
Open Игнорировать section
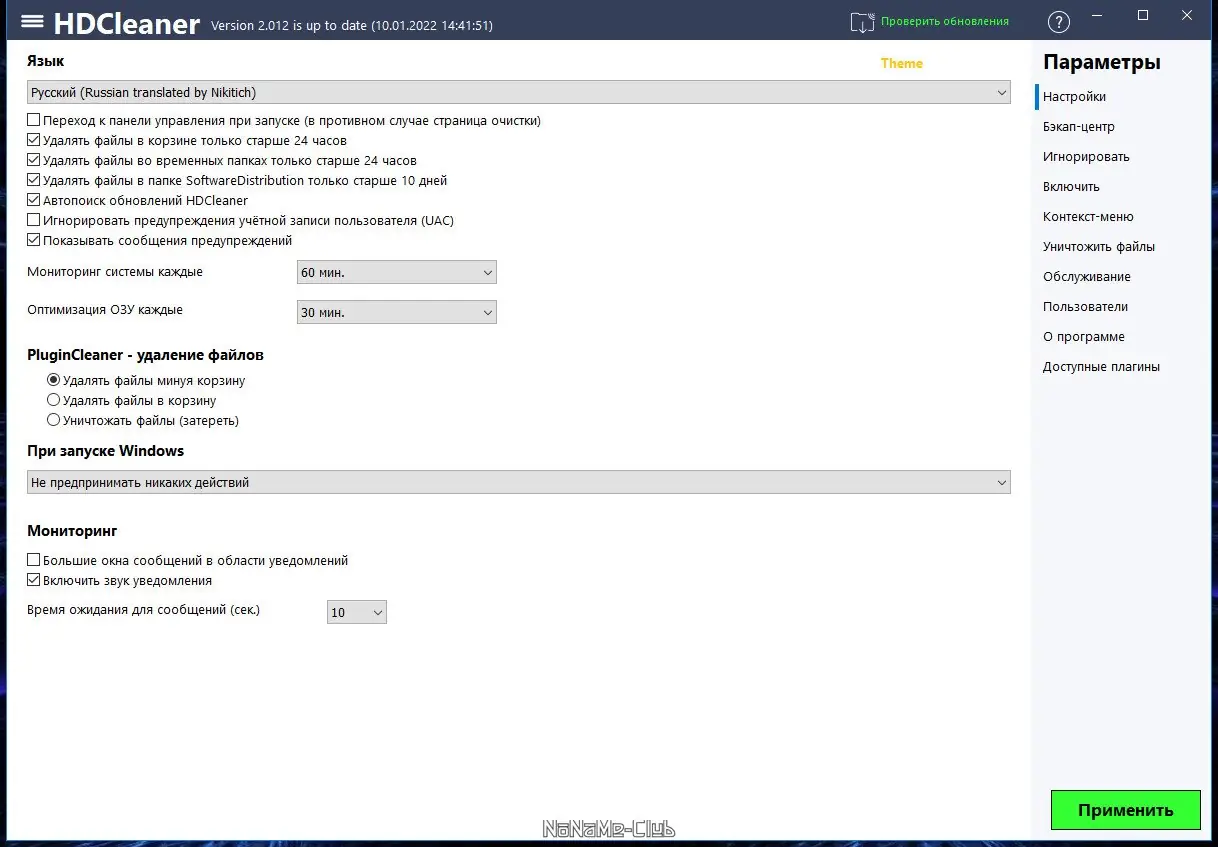tap(1086, 157)
